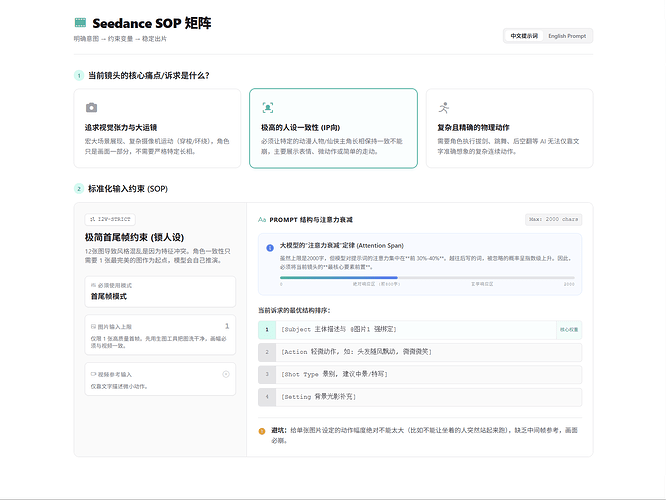
Task: Click the 标准化输入约束 (SOP) heading
Action: [x=128, y=189]
